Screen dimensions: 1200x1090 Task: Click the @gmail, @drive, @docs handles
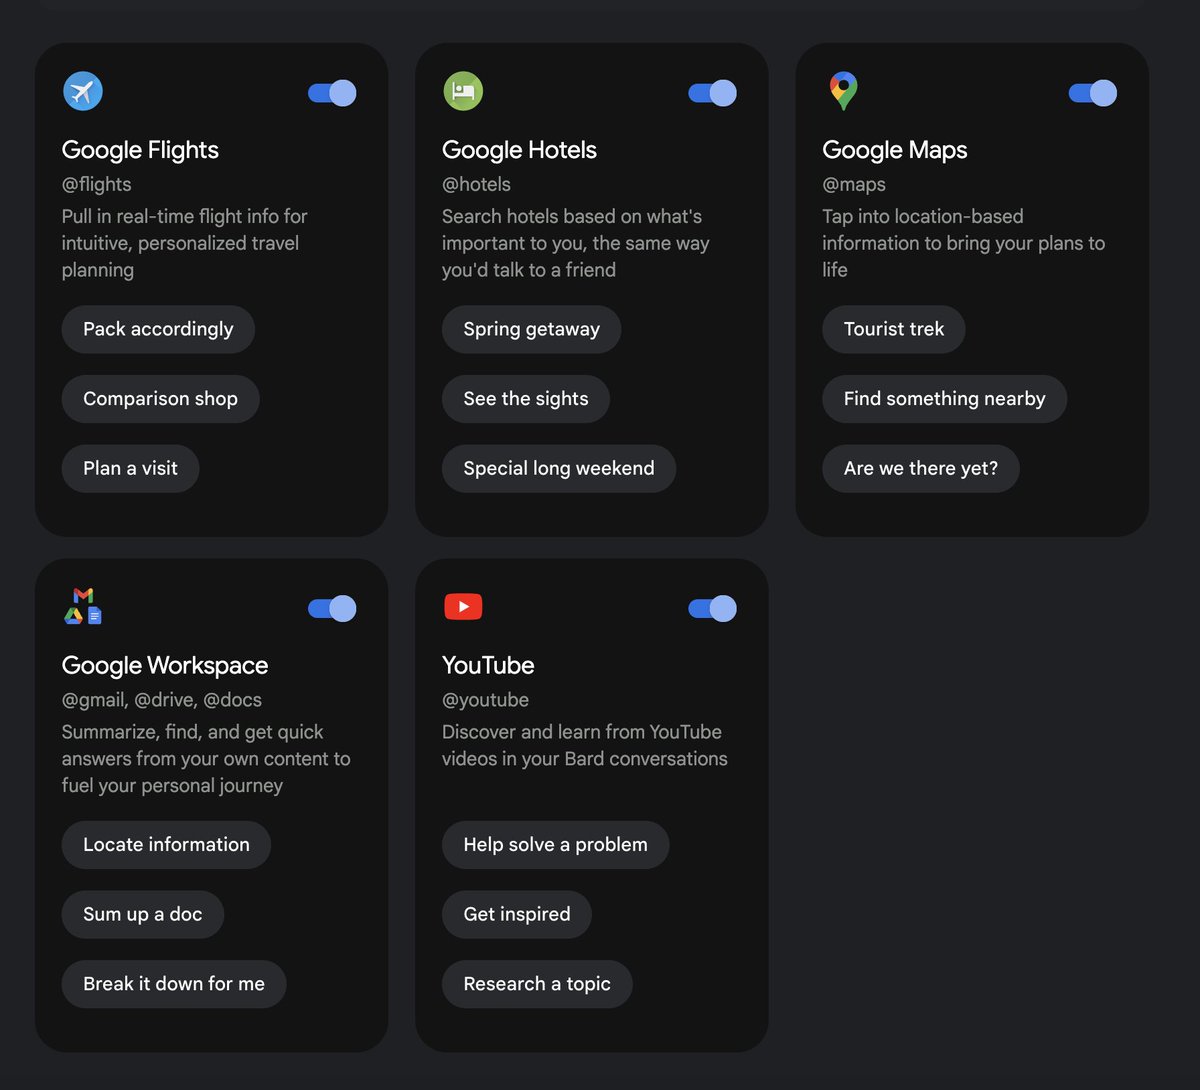162,700
